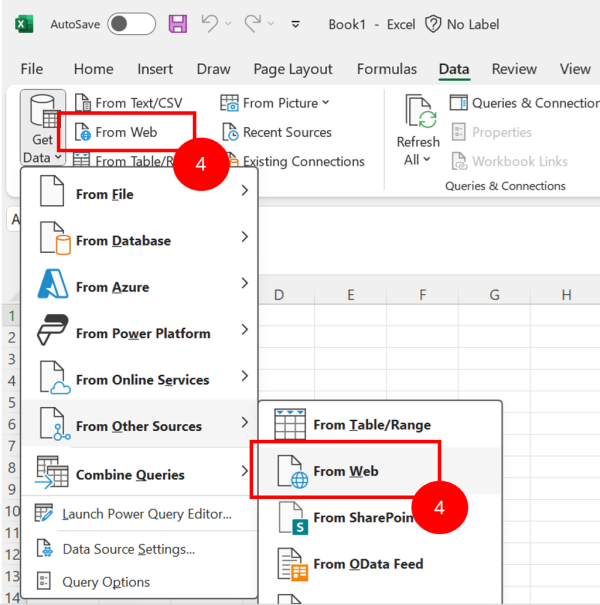Choose From Web in the submenu
Screen dimensions: 600x605
(x=380, y=471)
